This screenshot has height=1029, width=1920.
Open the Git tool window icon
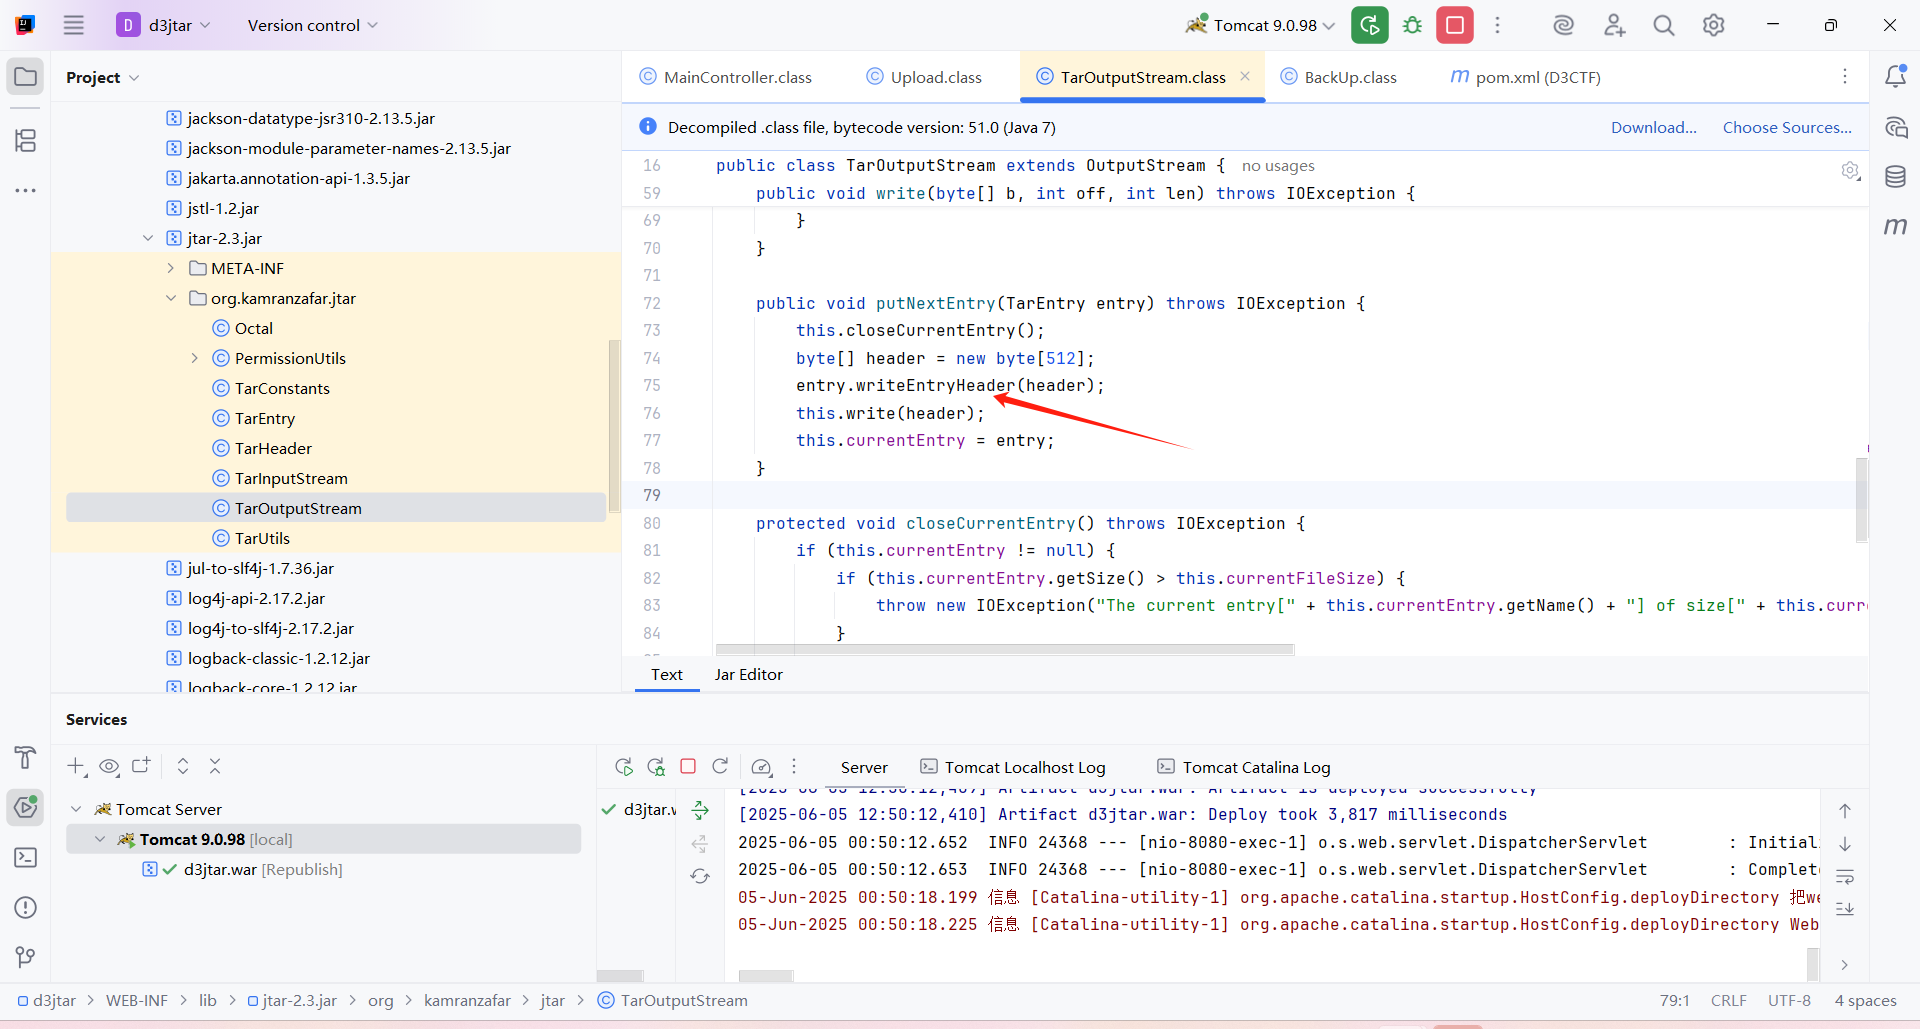26,957
